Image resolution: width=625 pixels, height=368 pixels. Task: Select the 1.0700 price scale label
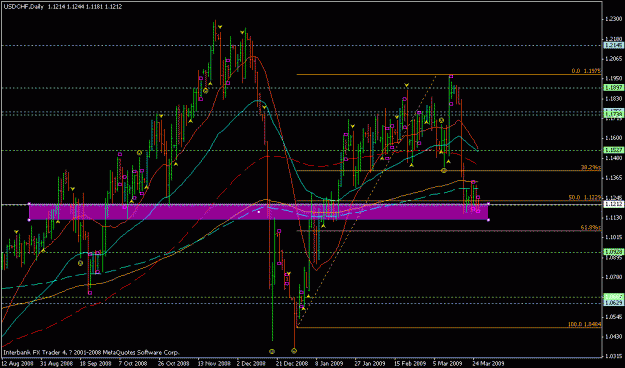tap(614, 277)
